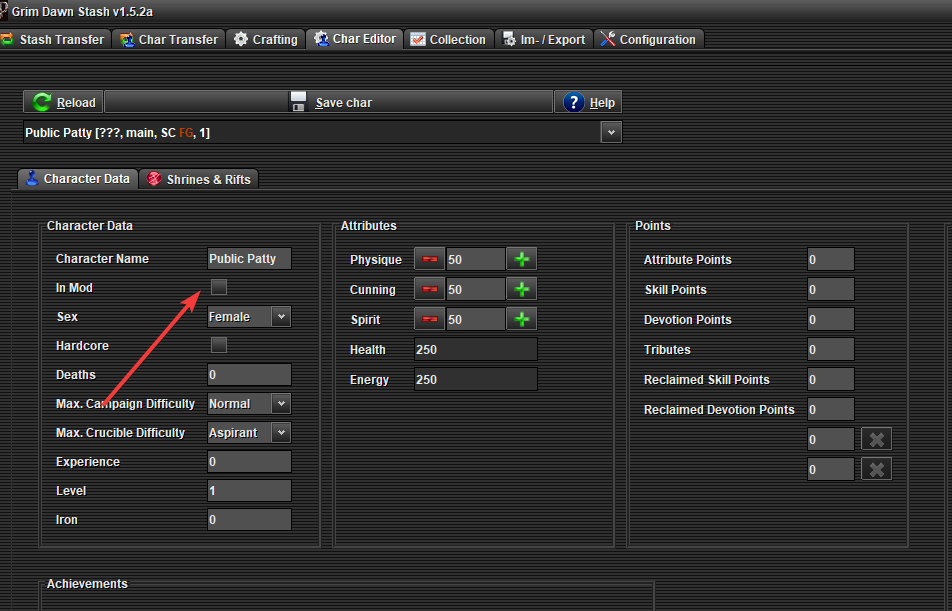Viewport: 952px width, 611px height.
Task: Click the Tributes field
Action: coord(831,349)
